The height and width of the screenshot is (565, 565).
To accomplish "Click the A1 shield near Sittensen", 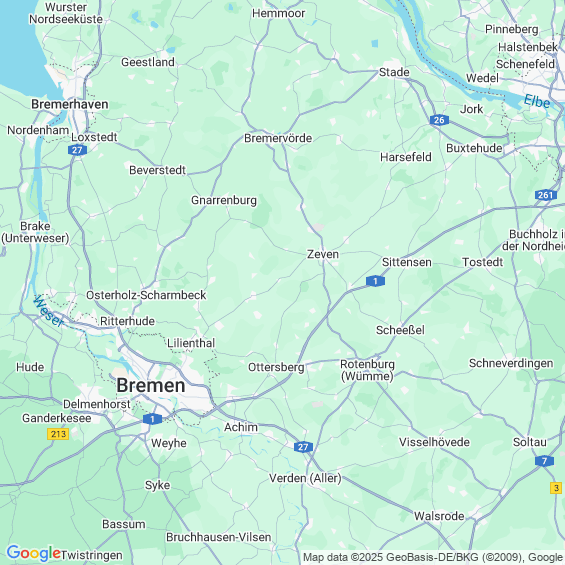I will point(375,281).
